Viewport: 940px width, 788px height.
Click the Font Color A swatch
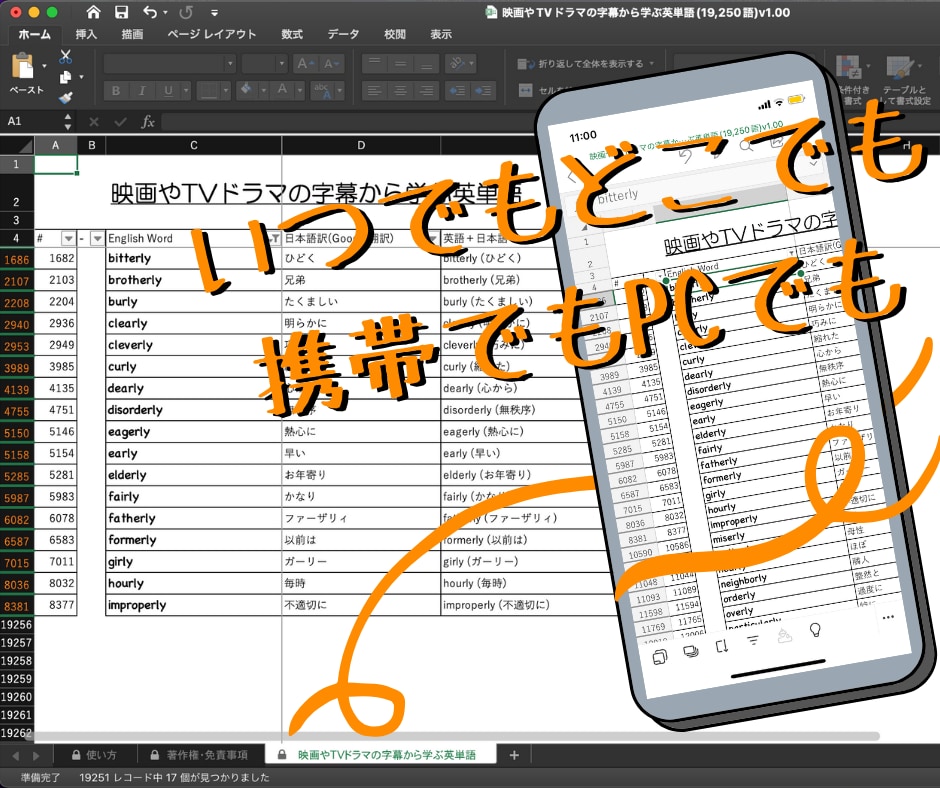(x=282, y=90)
